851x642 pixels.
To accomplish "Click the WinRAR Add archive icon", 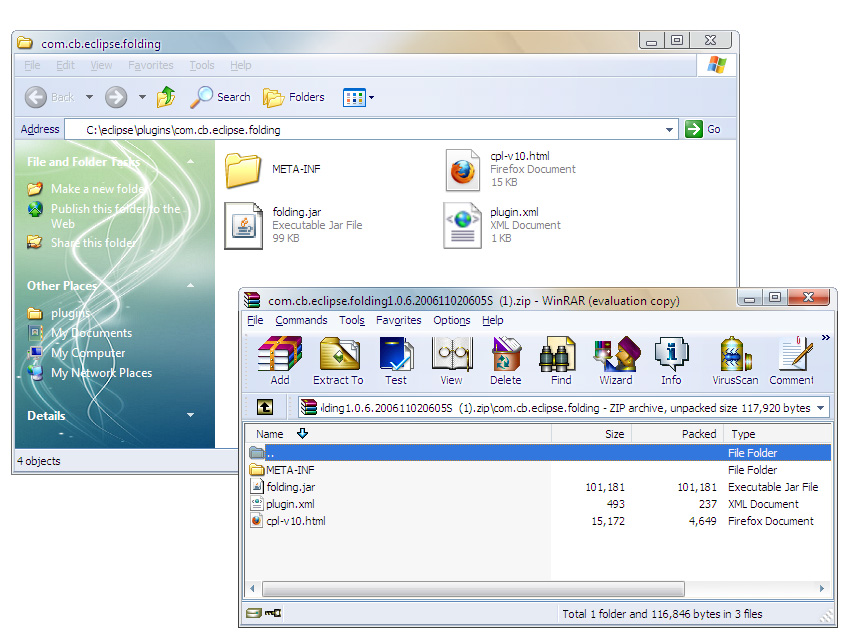I will (x=280, y=360).
